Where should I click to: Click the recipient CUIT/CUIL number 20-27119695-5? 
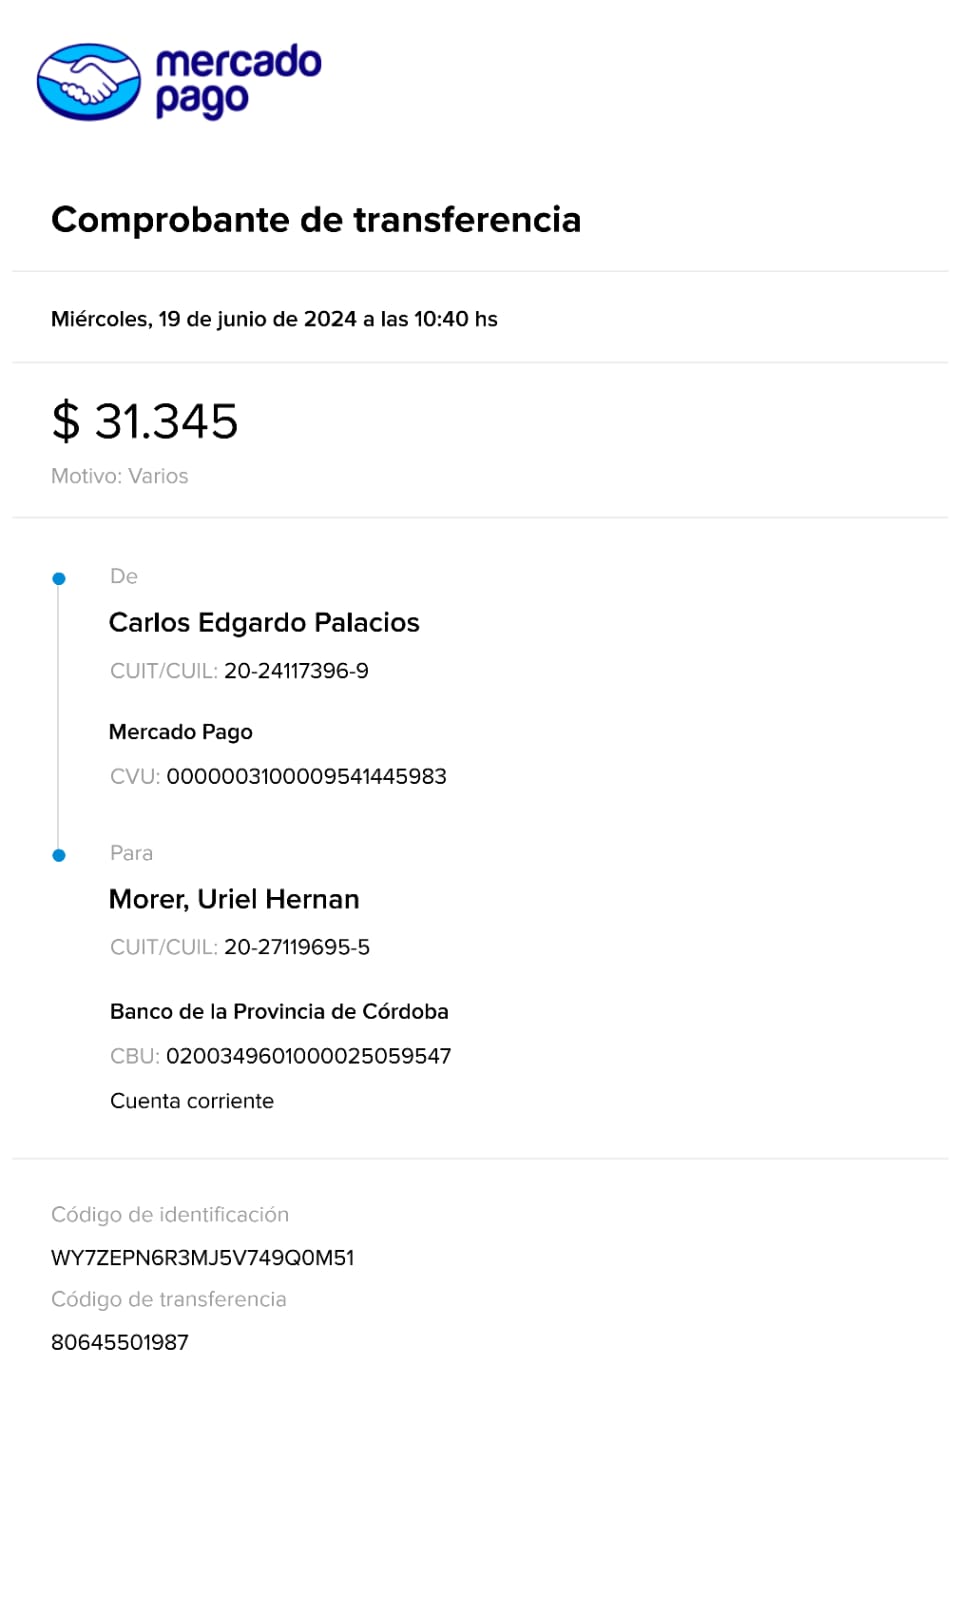pos(297,947)
